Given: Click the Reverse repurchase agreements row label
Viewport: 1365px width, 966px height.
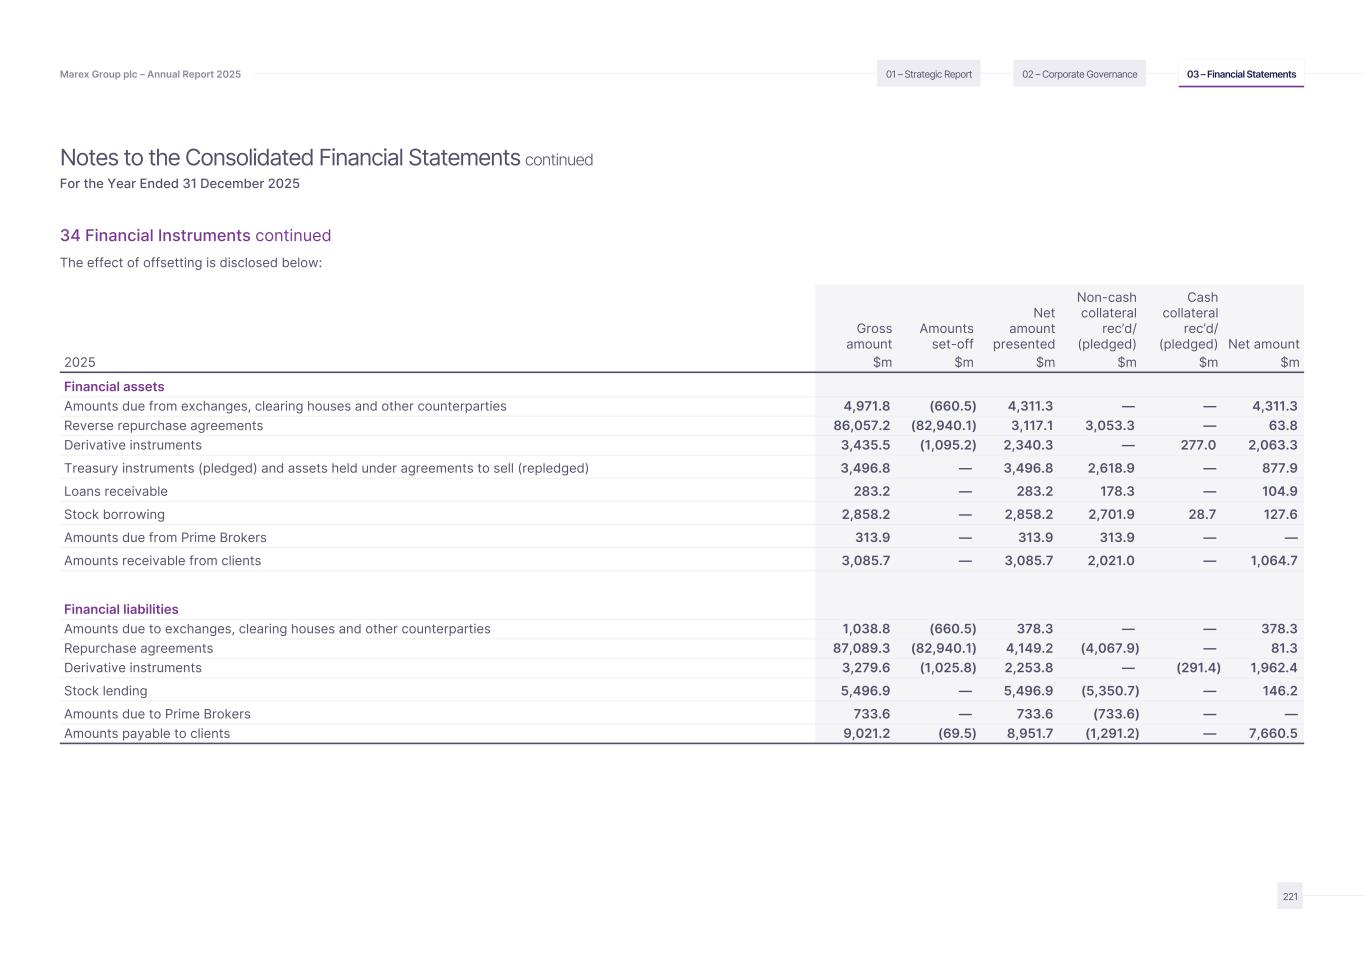Looking at the screenshot, I should coord(163,426).
